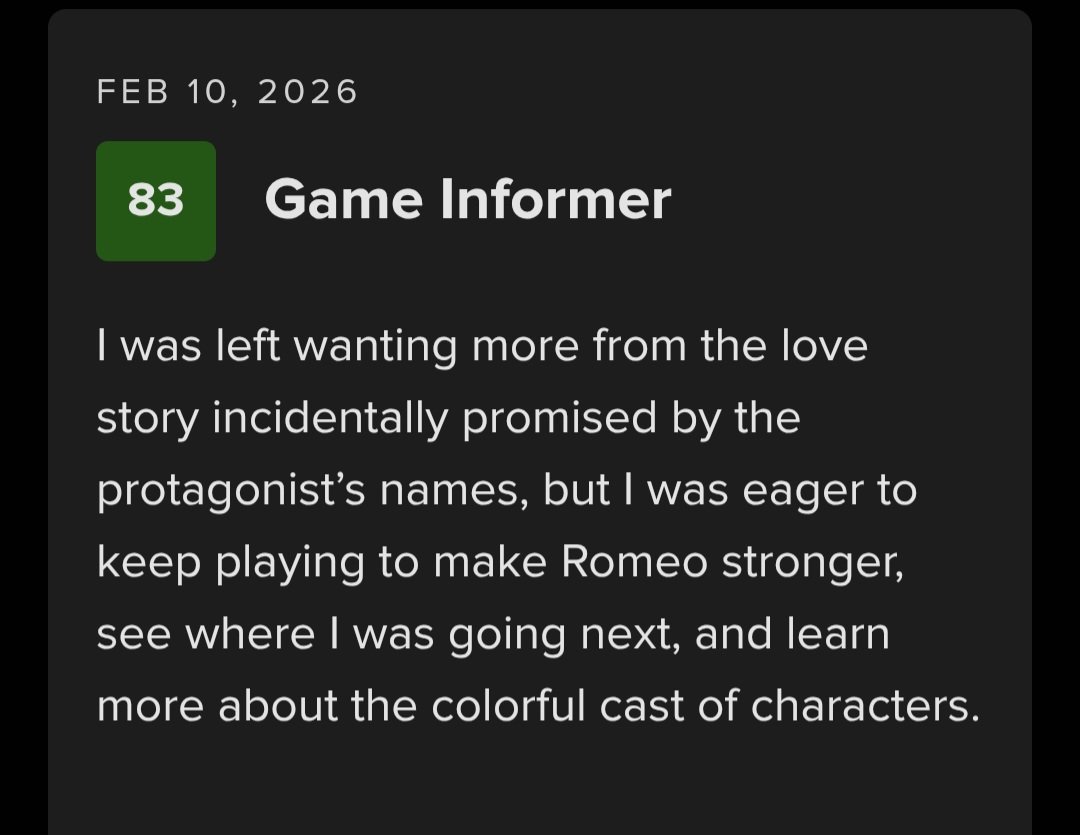The width and height of the screenshot is (1080, 835).
Task: Click the last line ending "cast of characters."
Action: [x=537, y=707]
